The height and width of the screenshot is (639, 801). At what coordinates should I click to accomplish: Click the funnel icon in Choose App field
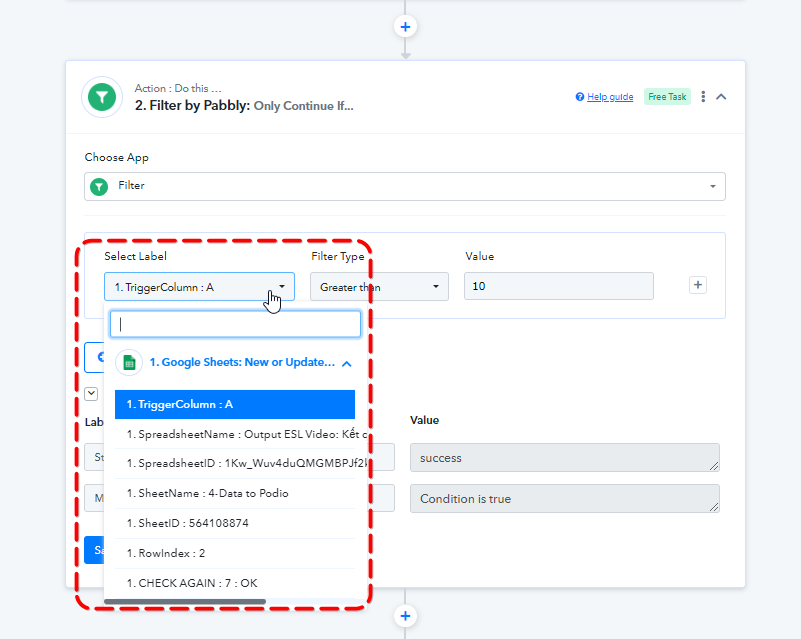coord(99,186)
